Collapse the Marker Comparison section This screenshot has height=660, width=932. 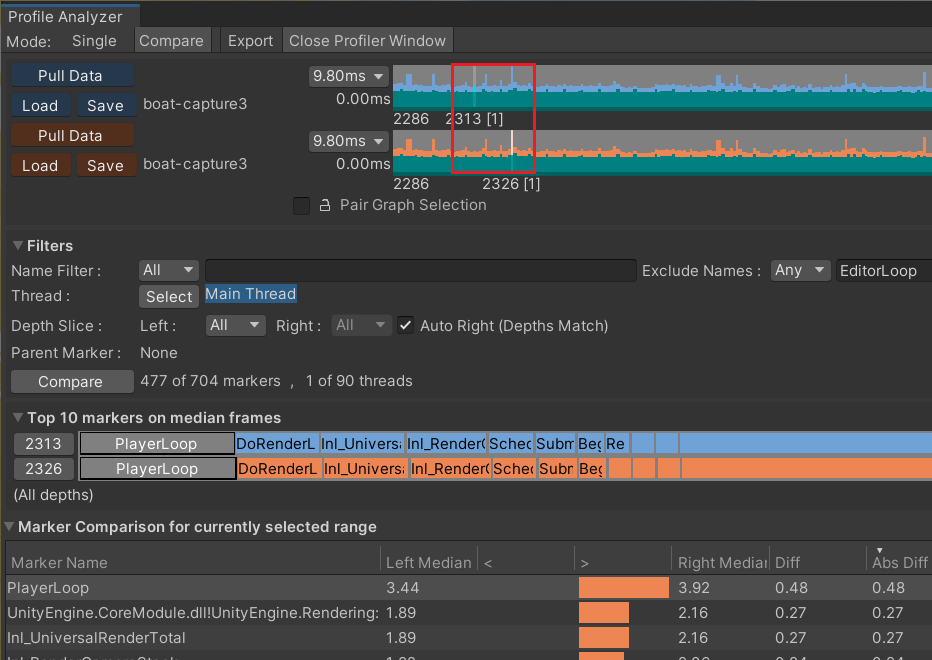click(10, 526)
